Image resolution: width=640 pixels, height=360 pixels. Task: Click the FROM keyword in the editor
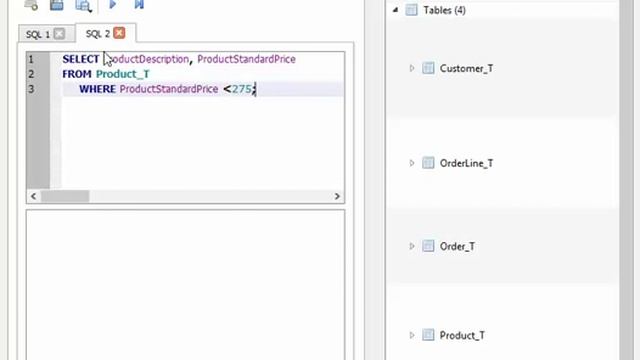pyautogui.click(x=77, y=74)
